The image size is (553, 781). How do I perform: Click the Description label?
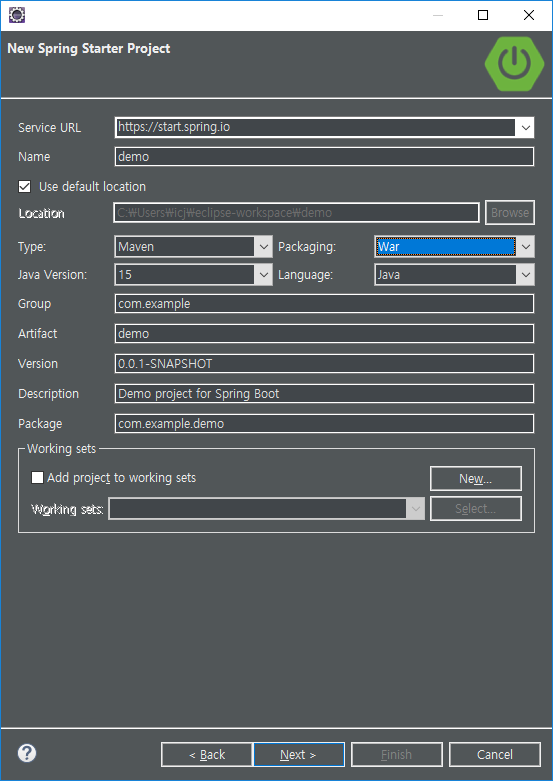[x=48, y=394]
